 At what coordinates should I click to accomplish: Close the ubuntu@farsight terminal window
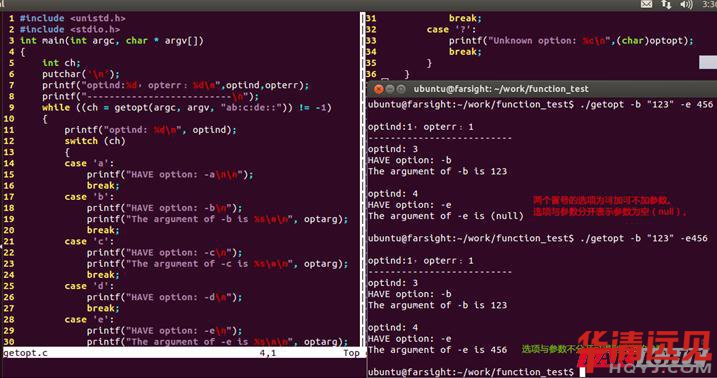point(379,89)
